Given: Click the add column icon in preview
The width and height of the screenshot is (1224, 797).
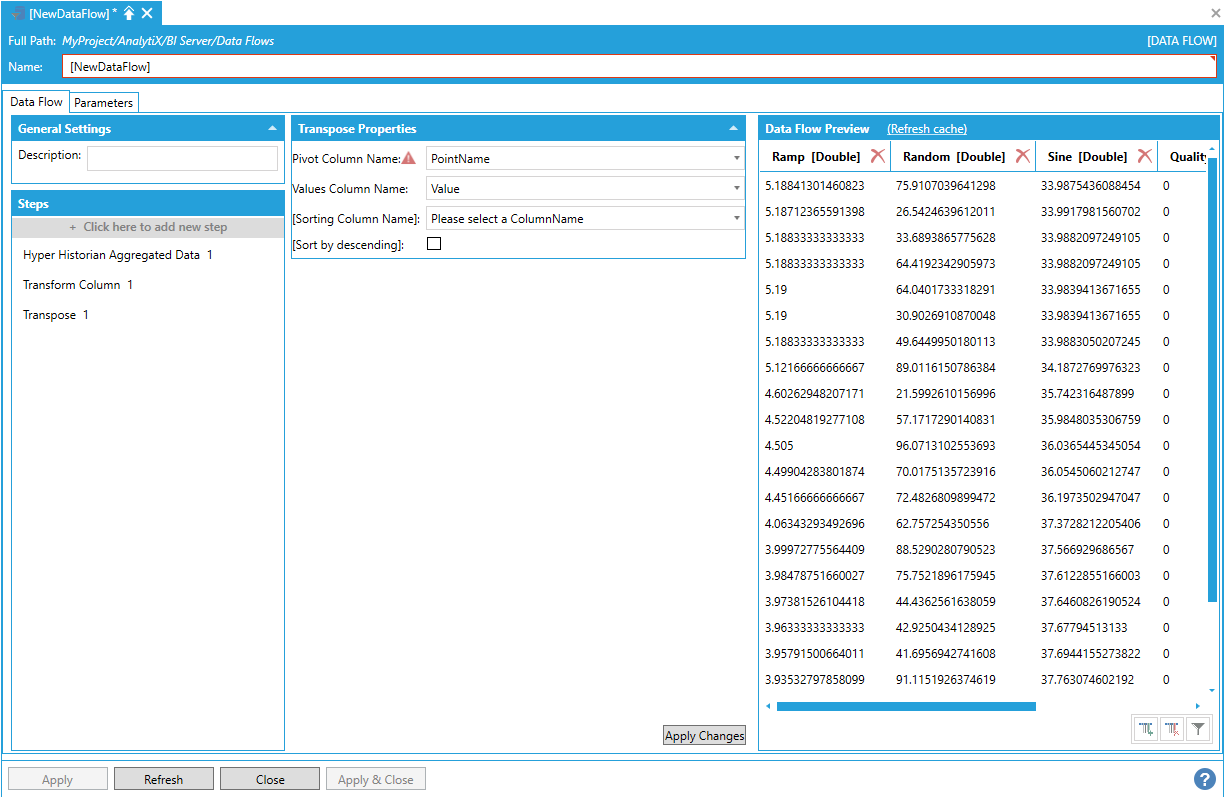Looking at the screenshot, I should (1146, 730).
